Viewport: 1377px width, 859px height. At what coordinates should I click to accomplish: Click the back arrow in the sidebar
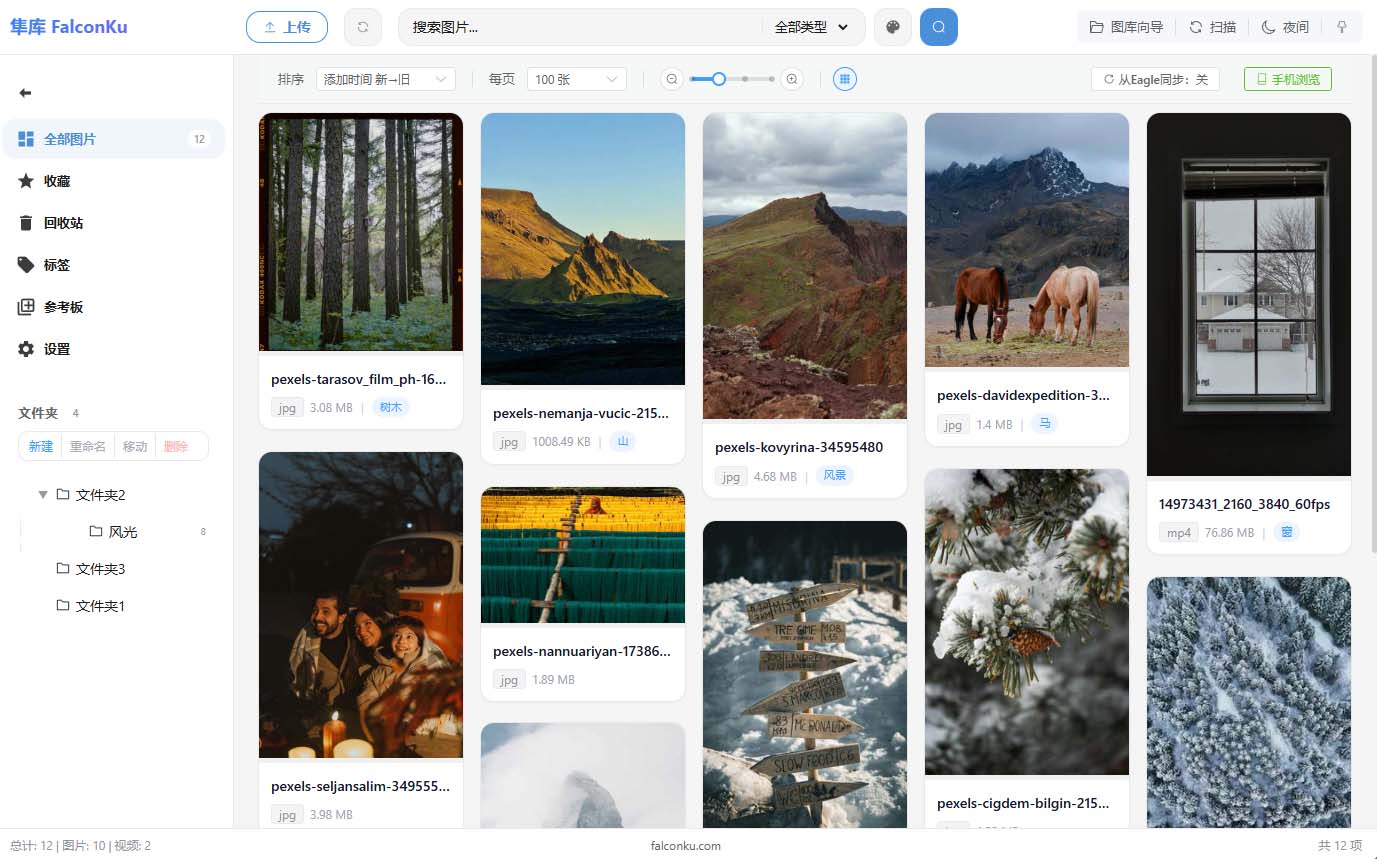26,93
